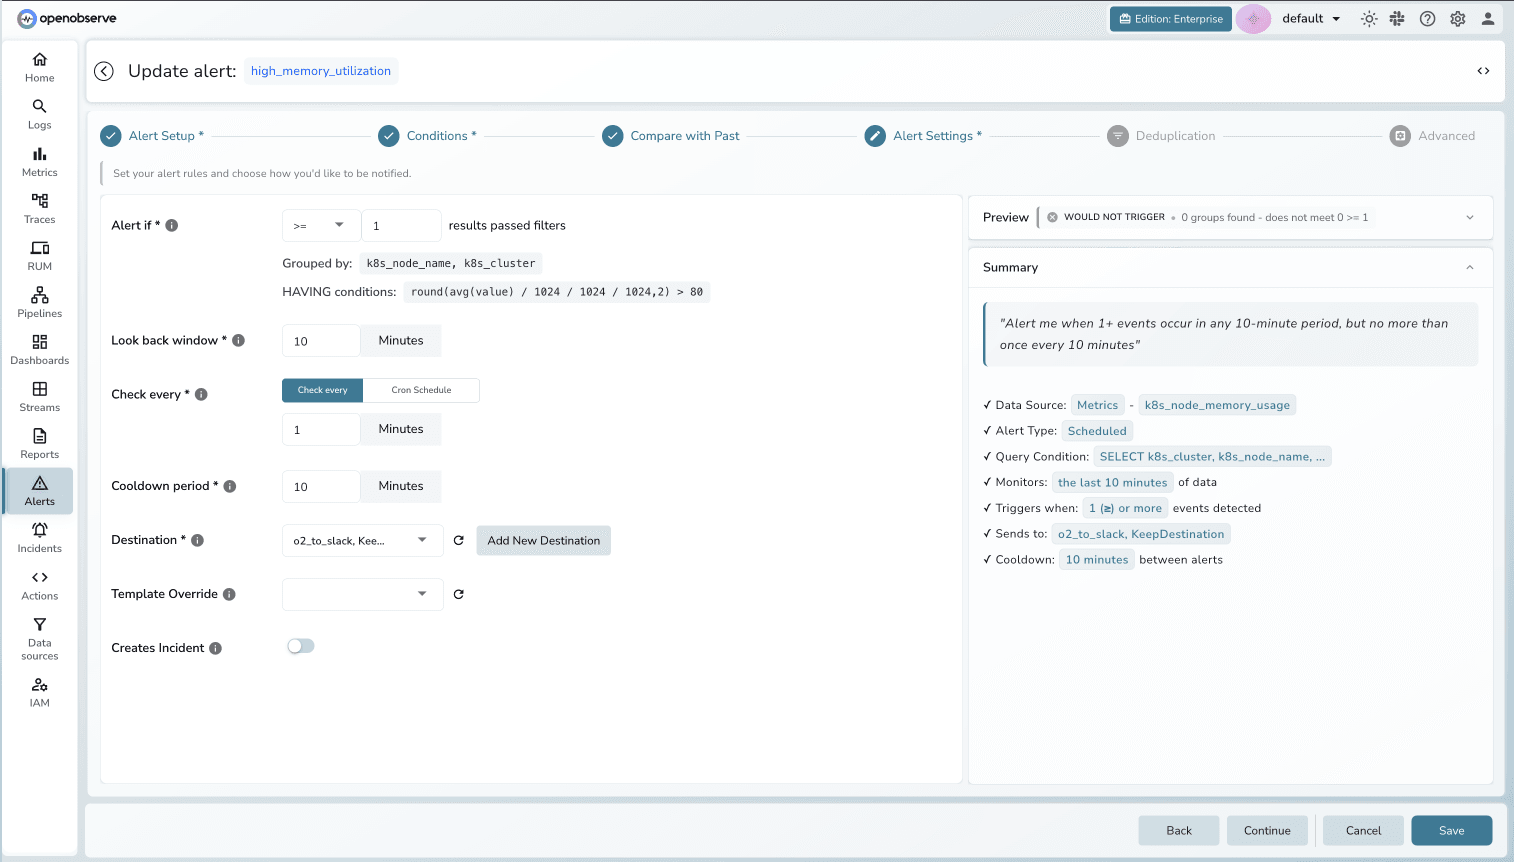Open Reports in the sidebar
1514x862 pixels.
click(x=39, y=443)
